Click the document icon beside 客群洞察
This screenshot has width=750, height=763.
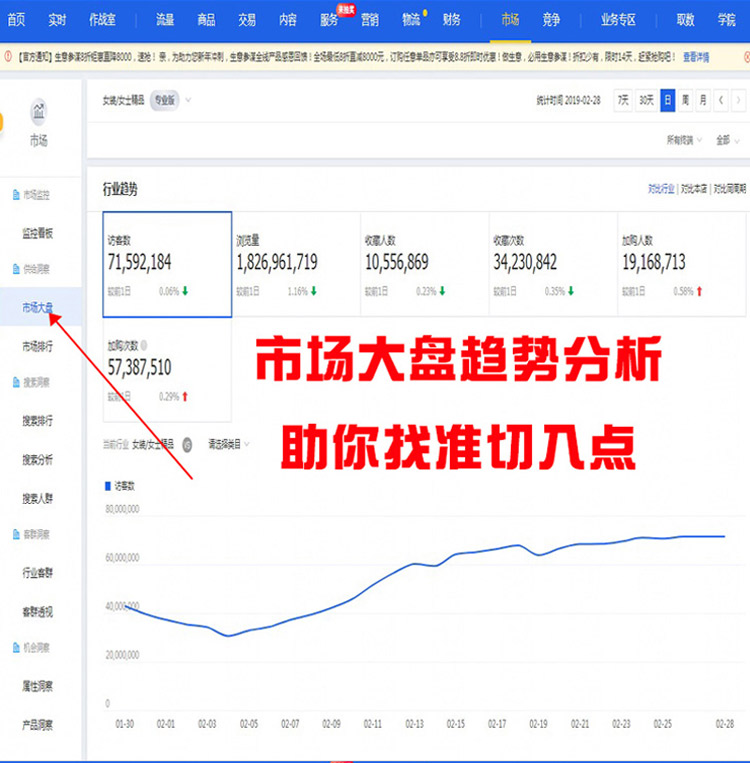point(16,534)
